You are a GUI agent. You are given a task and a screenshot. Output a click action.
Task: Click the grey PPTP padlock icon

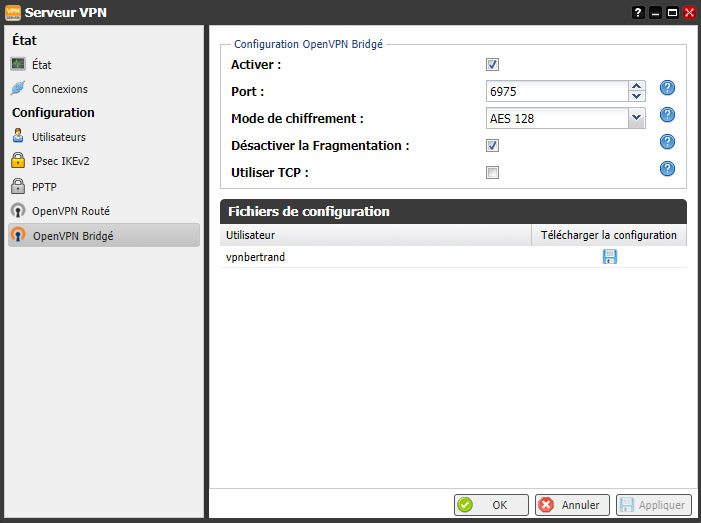click(18, 186)
